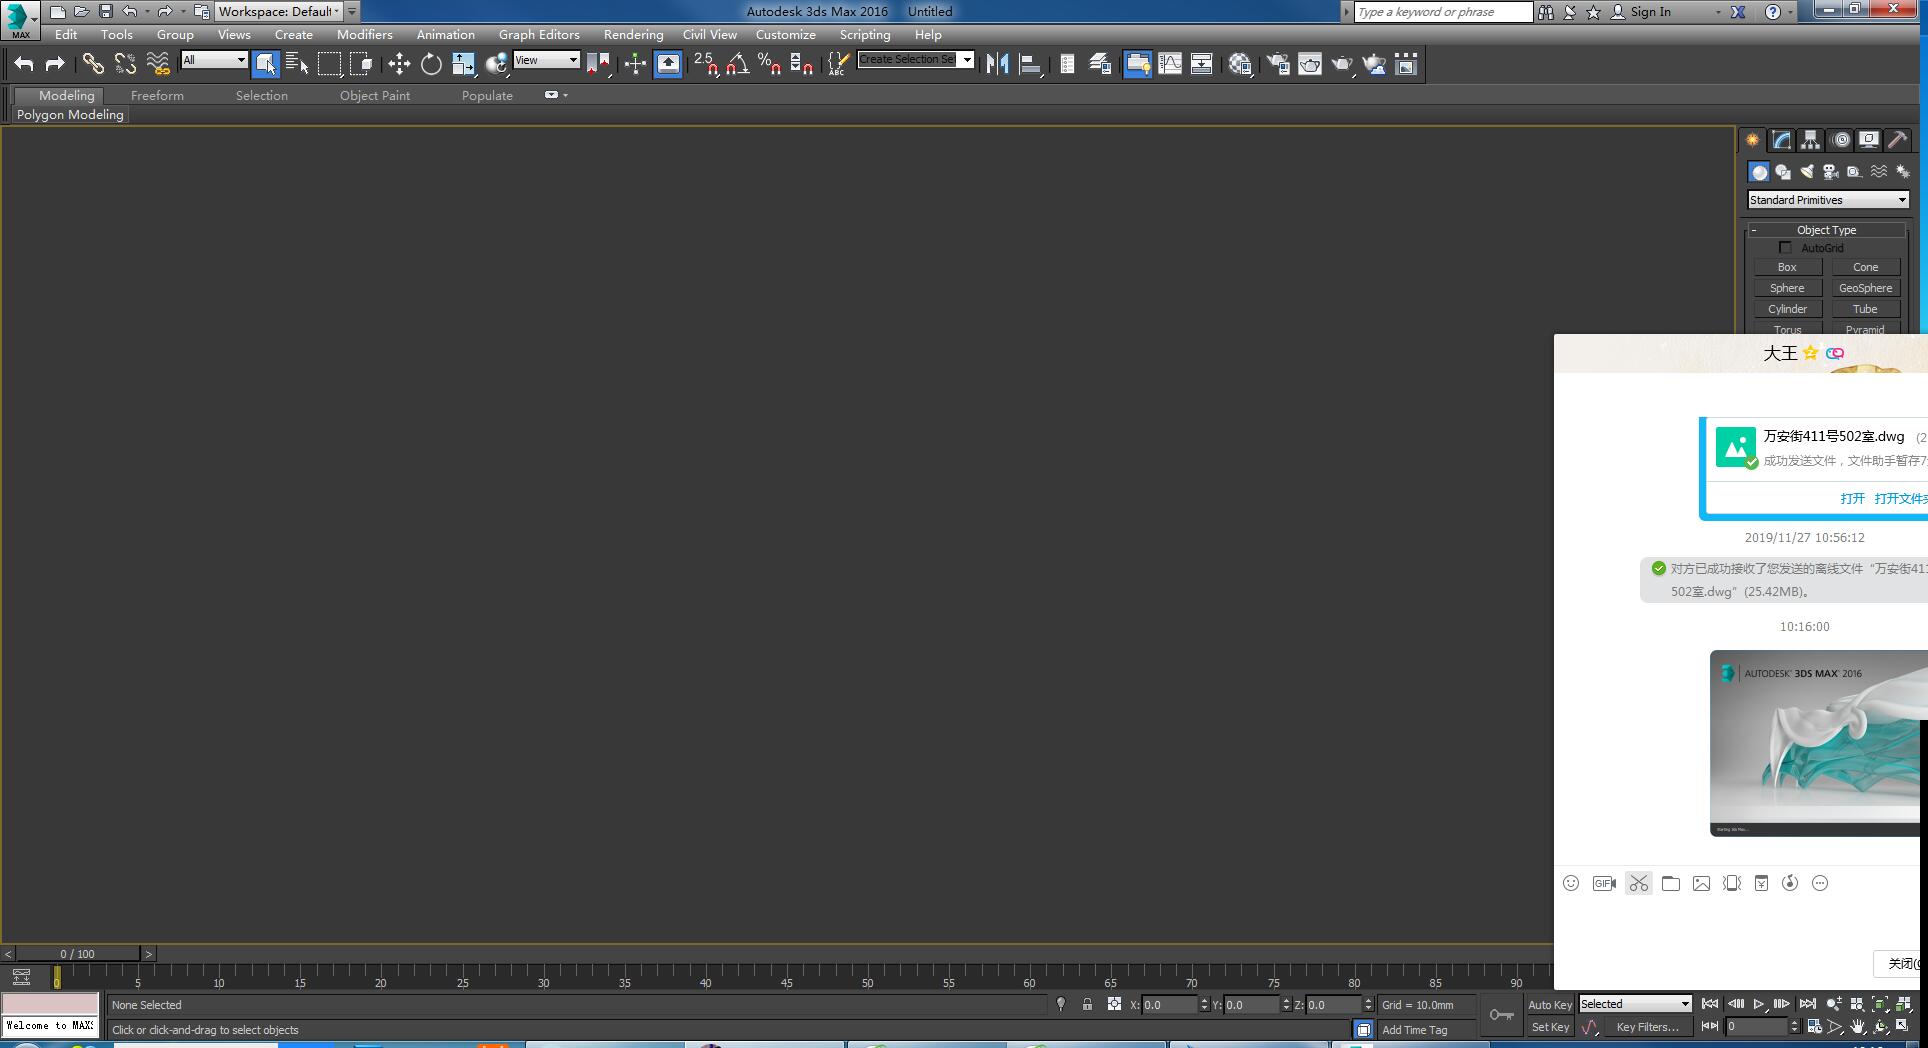Toggle the selection lock icon
Screen dimensions: 1928x1048
1087,1004
